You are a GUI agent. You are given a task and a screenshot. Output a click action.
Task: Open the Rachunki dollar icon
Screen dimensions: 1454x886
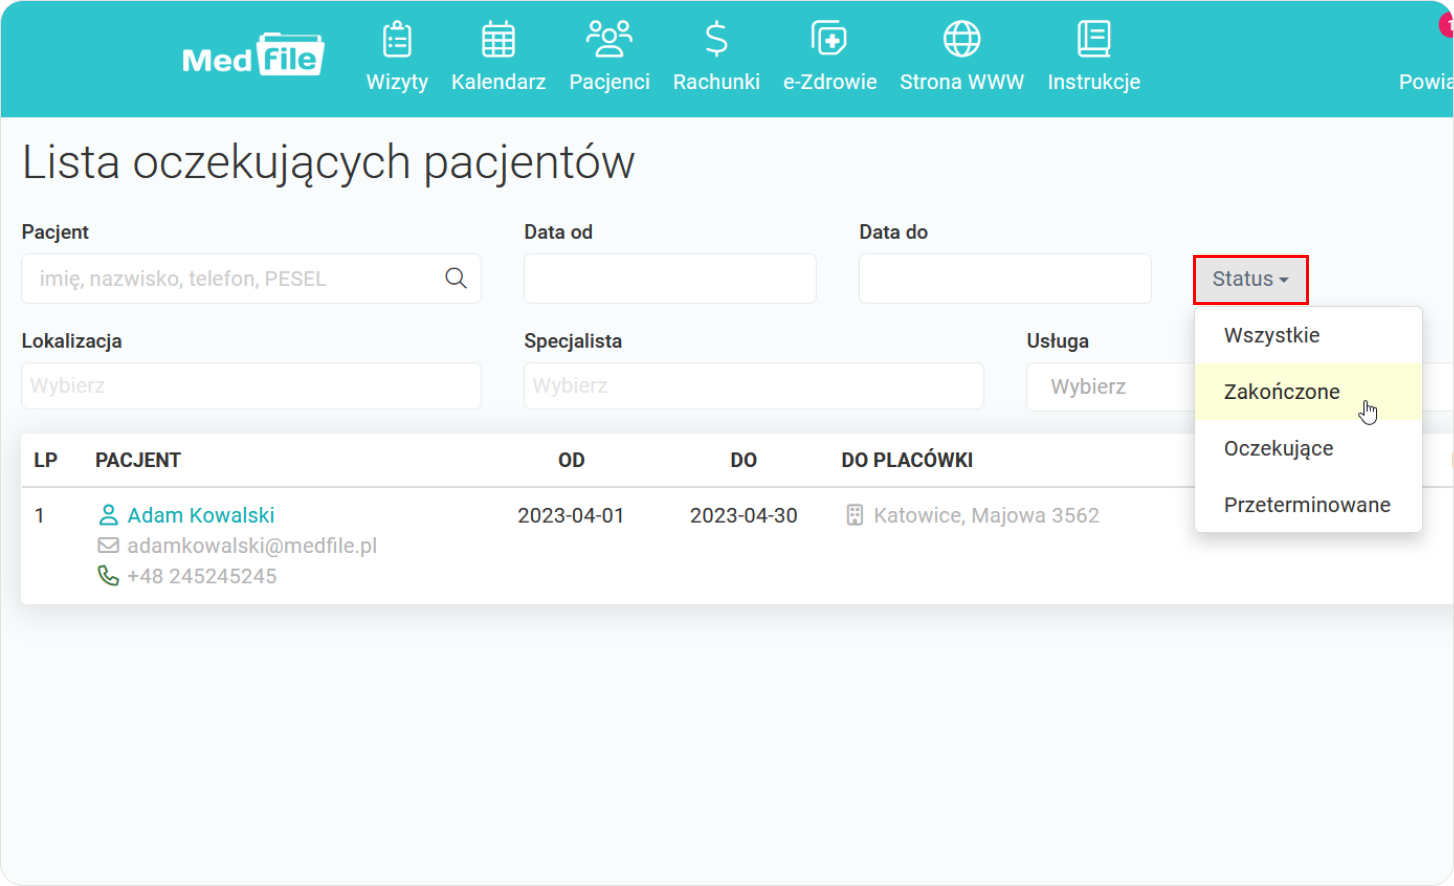point(716,39)
